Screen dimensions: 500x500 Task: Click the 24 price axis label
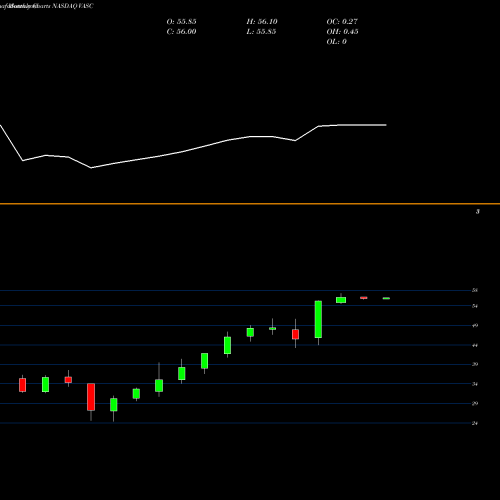tap(475, 423)
